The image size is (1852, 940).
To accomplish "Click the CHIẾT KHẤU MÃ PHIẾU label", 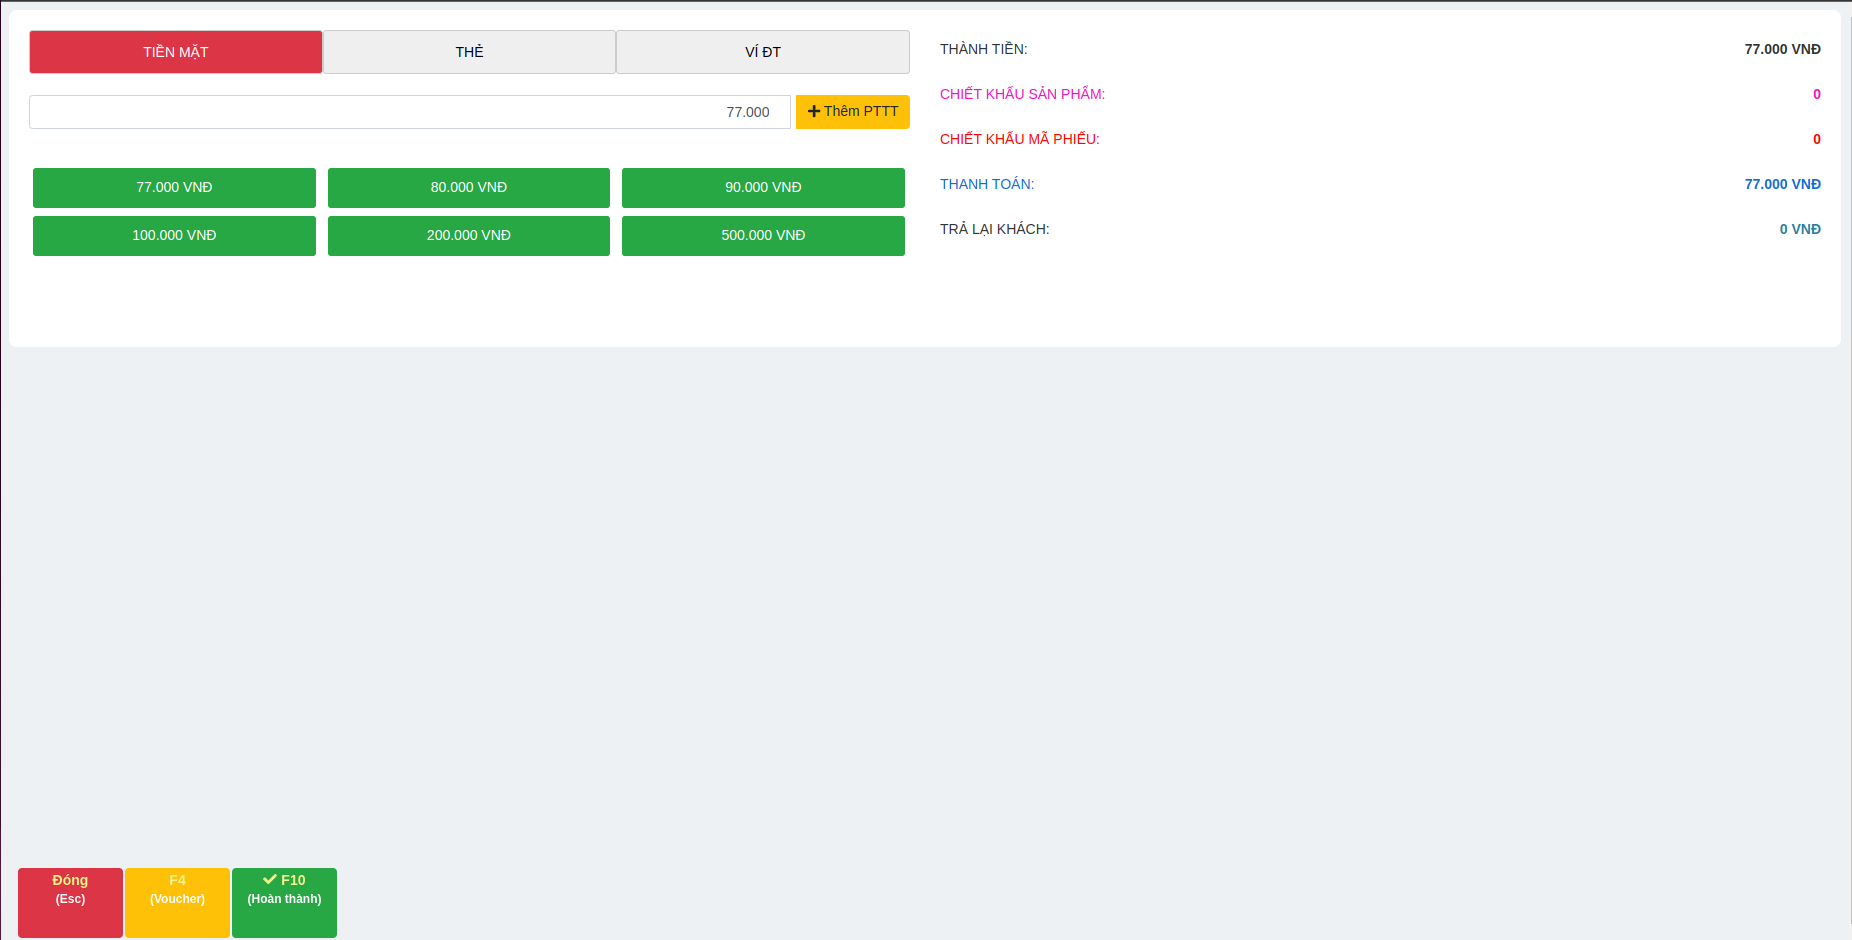I will pos(1019,139).
